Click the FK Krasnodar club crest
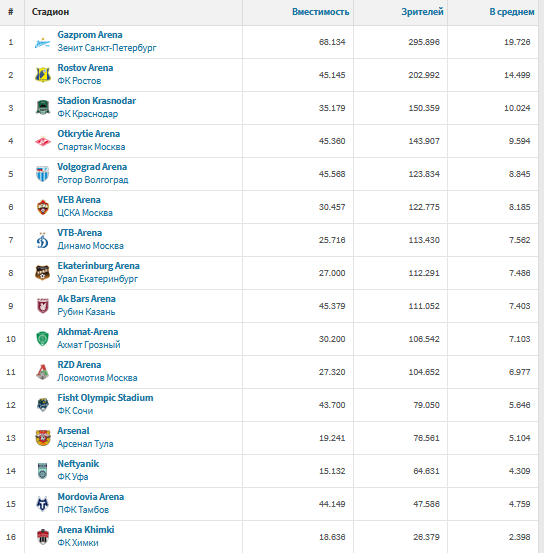 pos(42,108)
